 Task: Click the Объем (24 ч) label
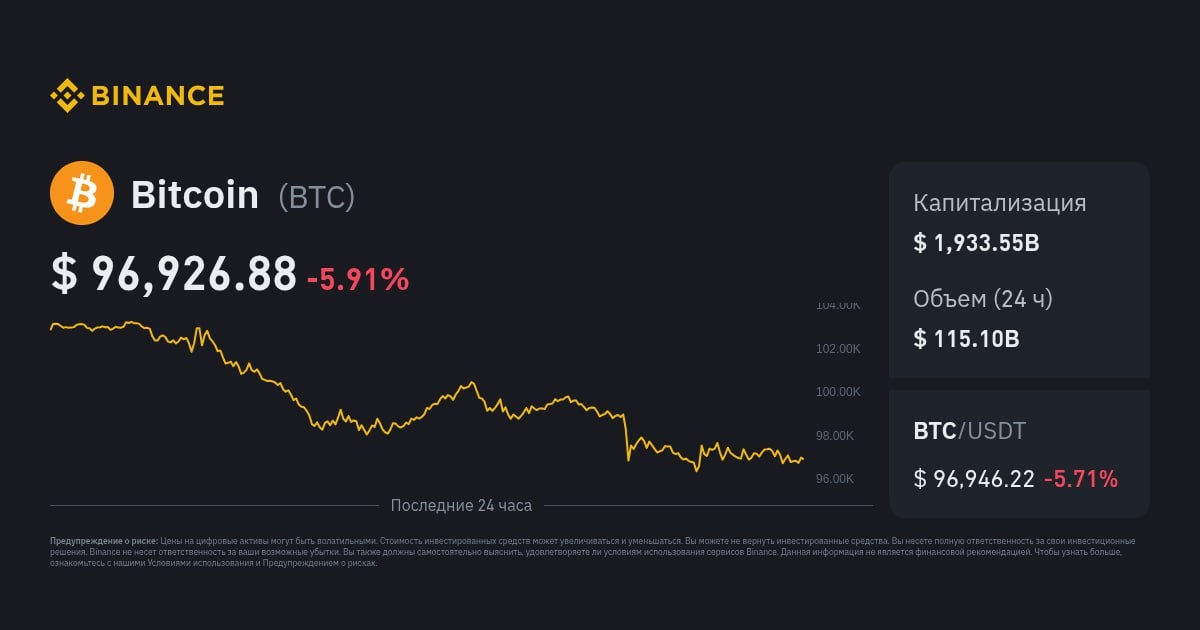click(x=983, y=299)
